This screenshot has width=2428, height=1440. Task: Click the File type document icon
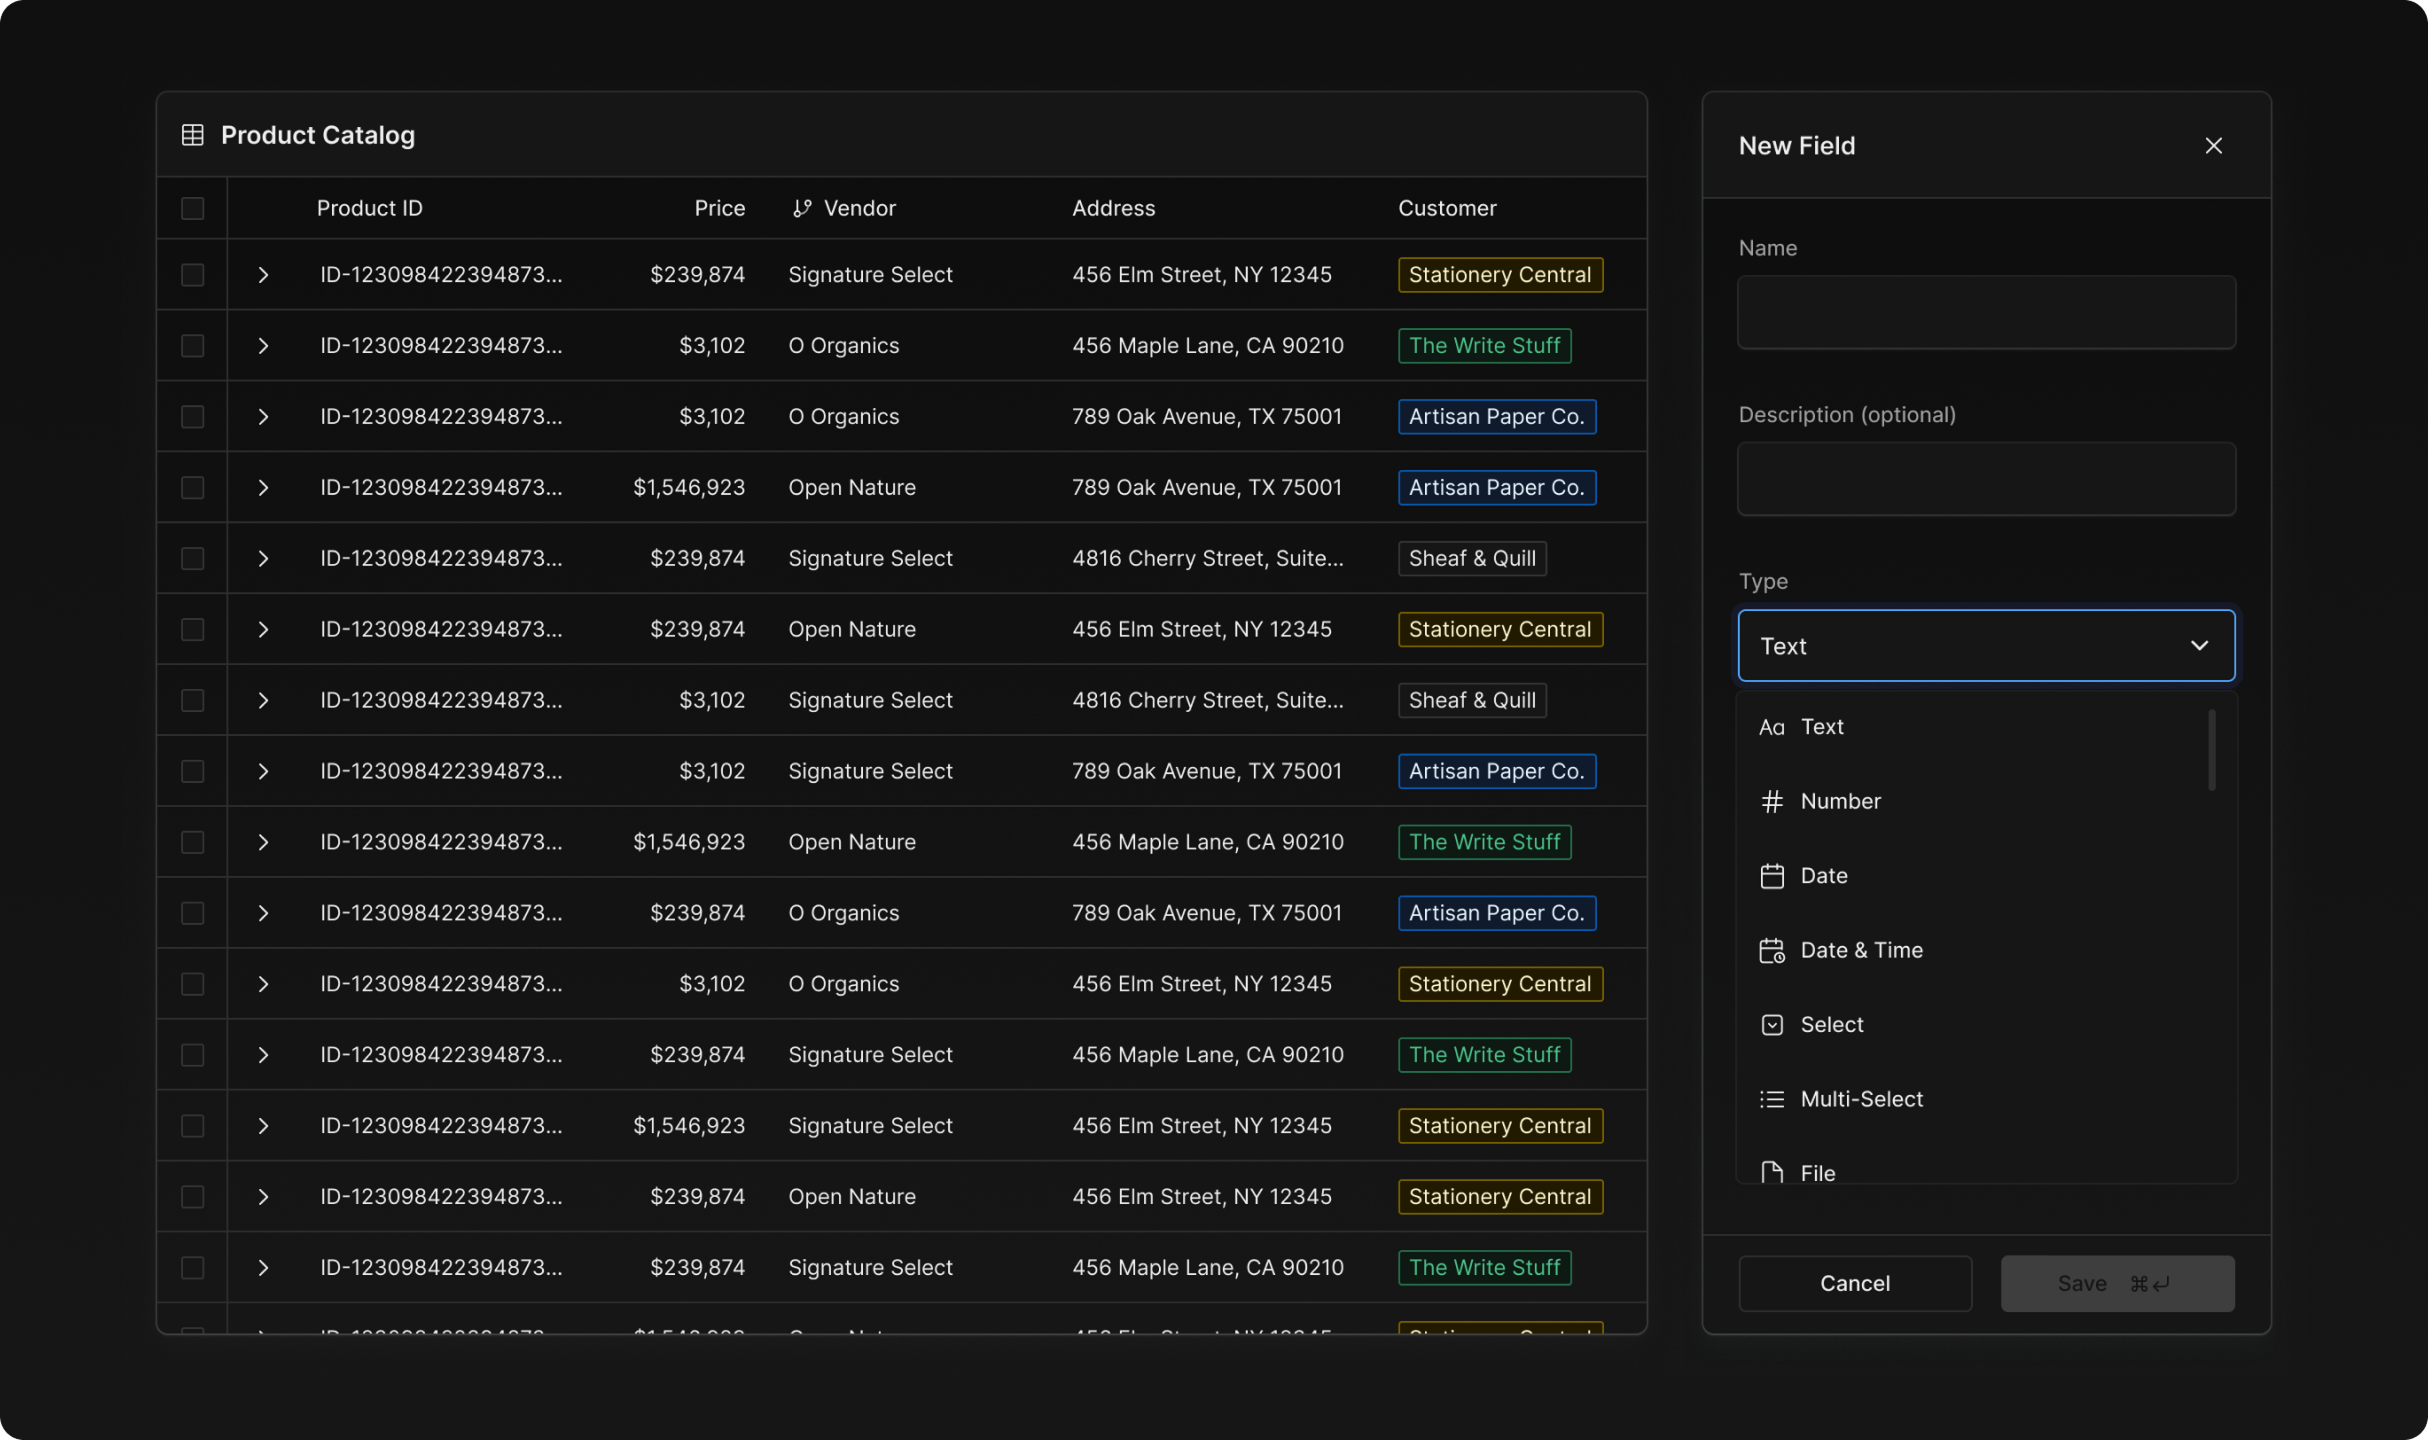(x=1771, y=1172)
